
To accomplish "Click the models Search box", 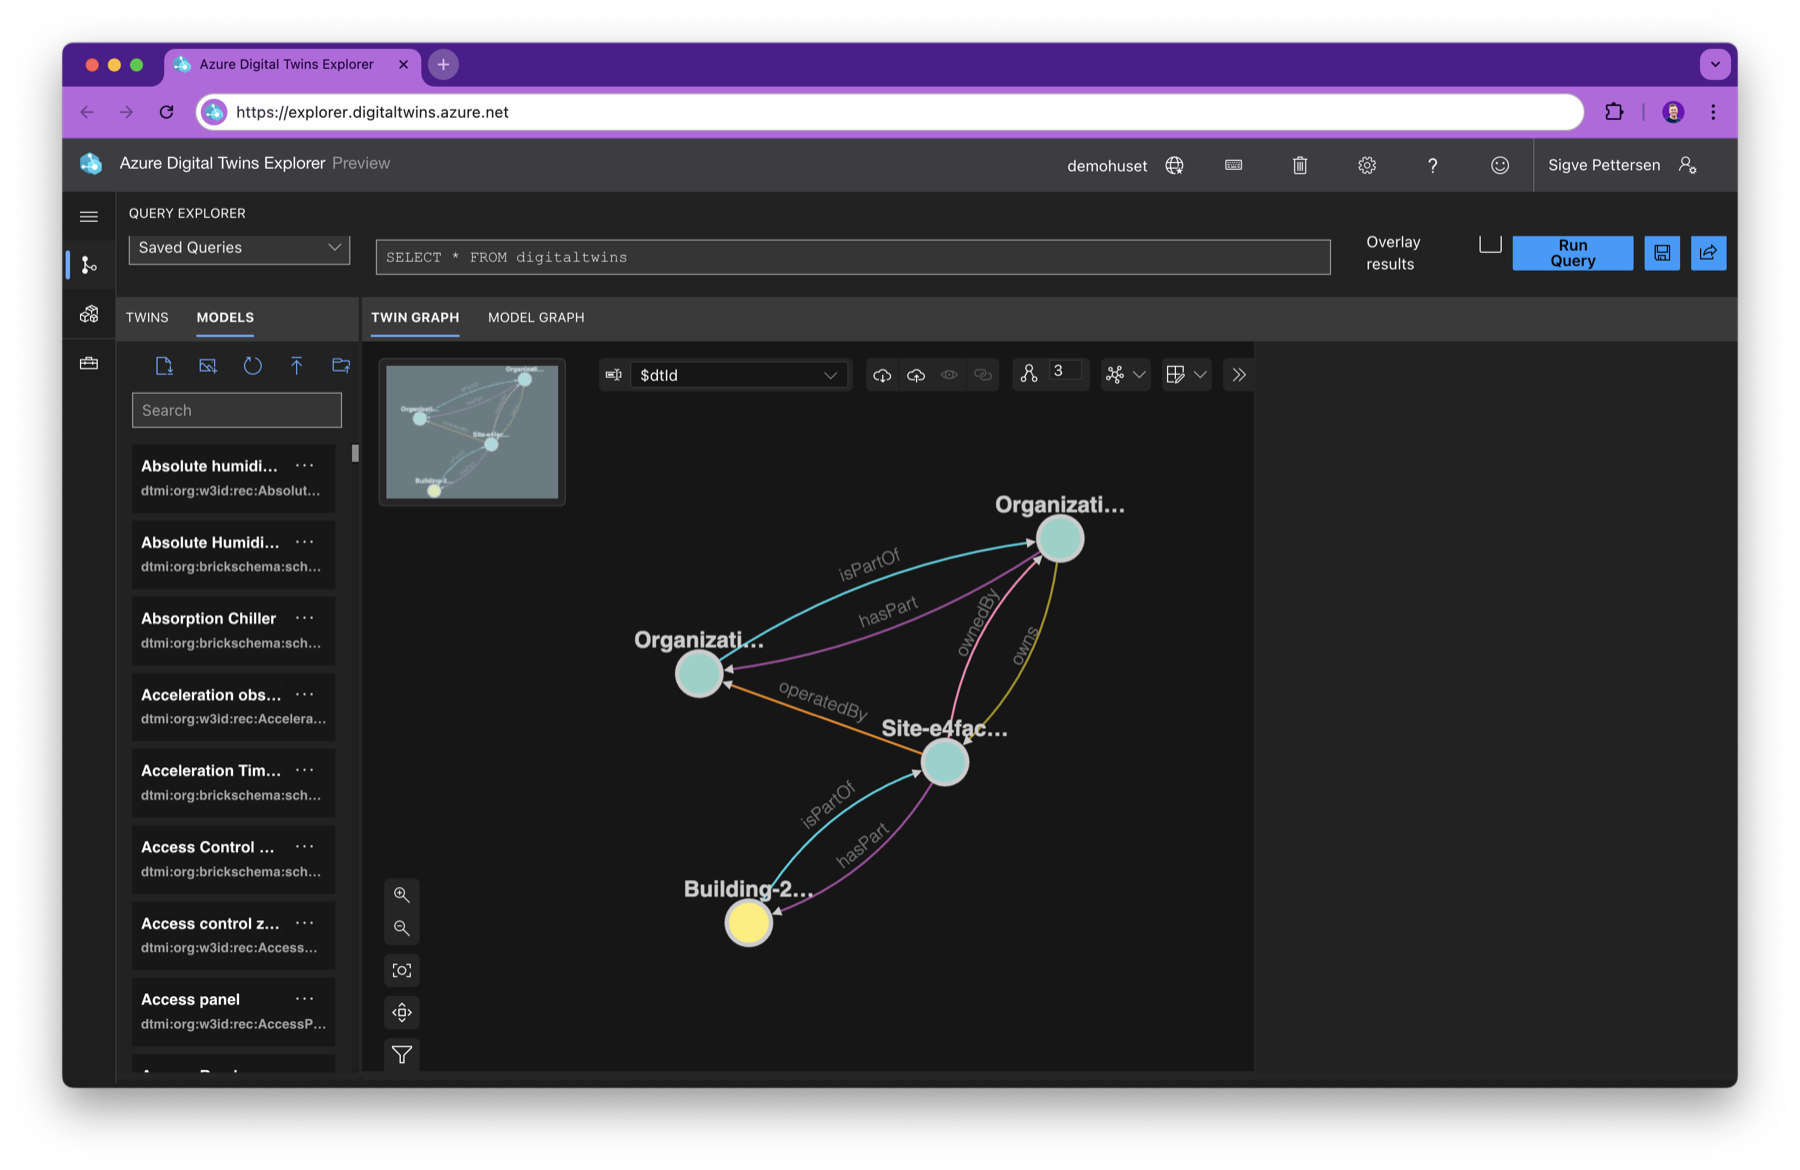I will pos(237,410).
